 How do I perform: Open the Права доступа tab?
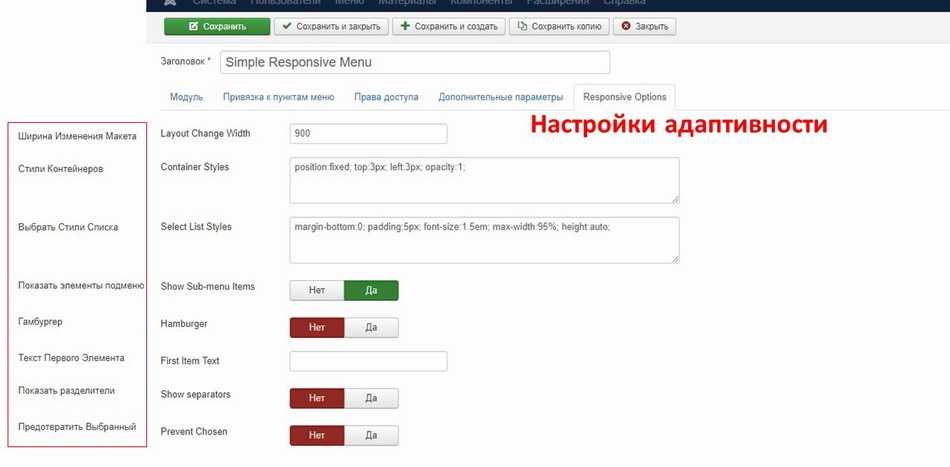[x=386, y=97]
